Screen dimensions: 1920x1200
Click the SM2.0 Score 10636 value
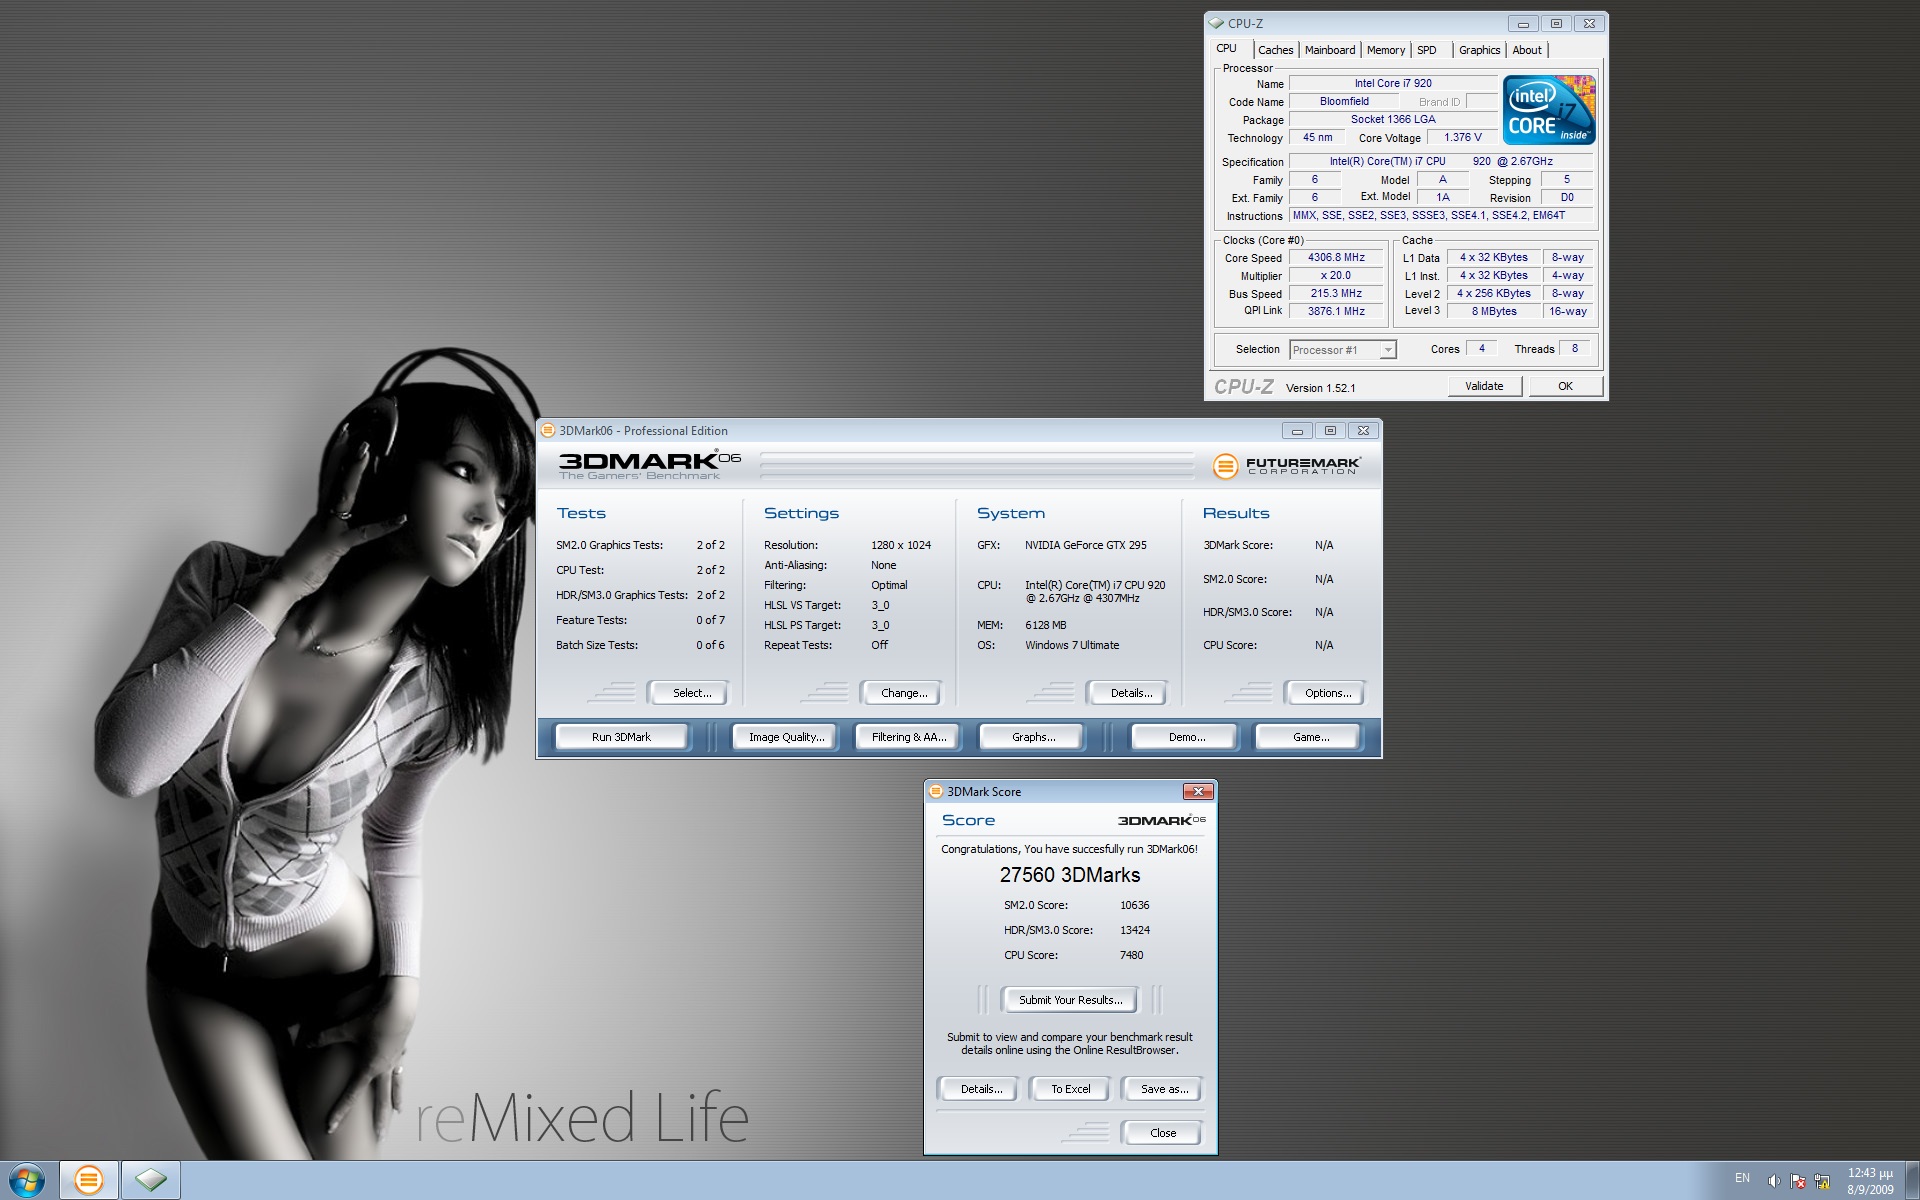(1134, 905)
